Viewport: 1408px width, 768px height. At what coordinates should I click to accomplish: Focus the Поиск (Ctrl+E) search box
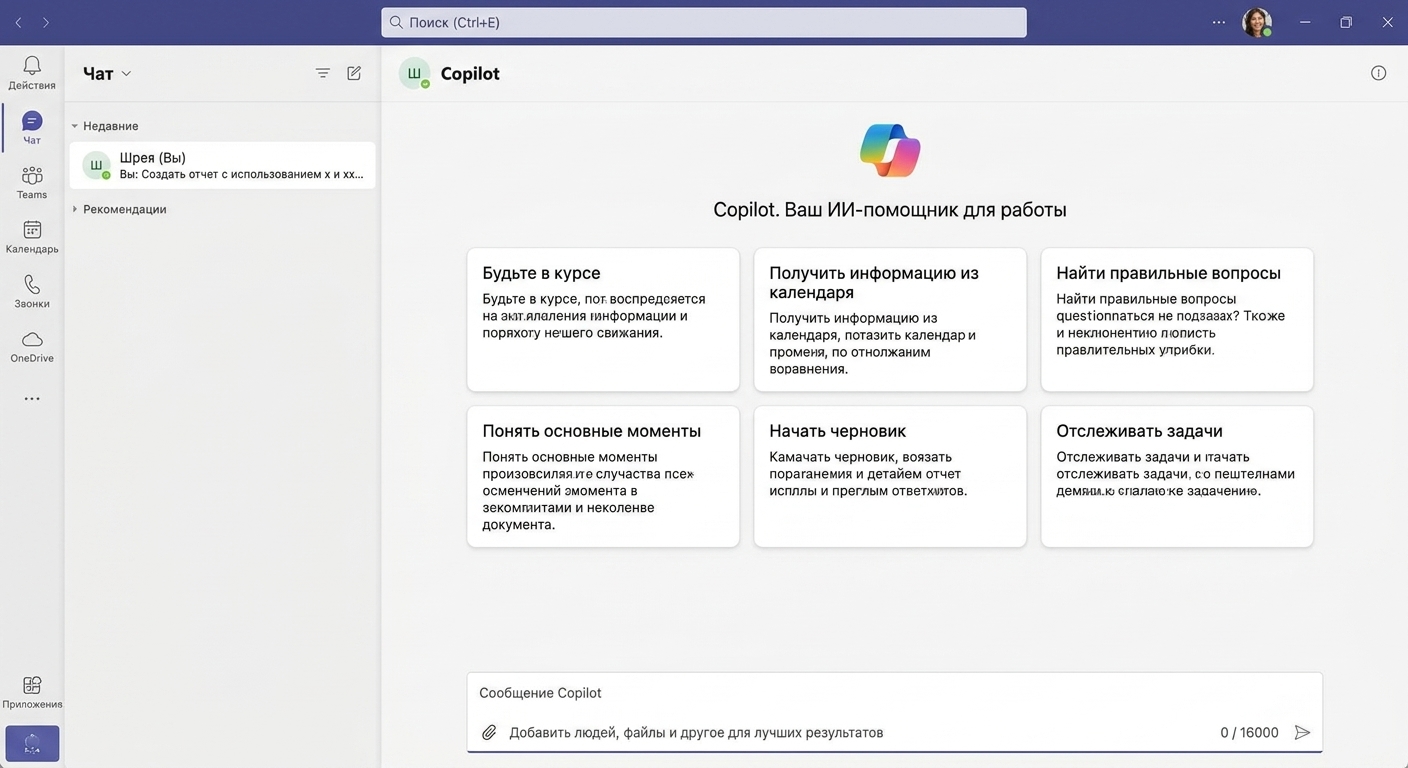tap(704, 22)
